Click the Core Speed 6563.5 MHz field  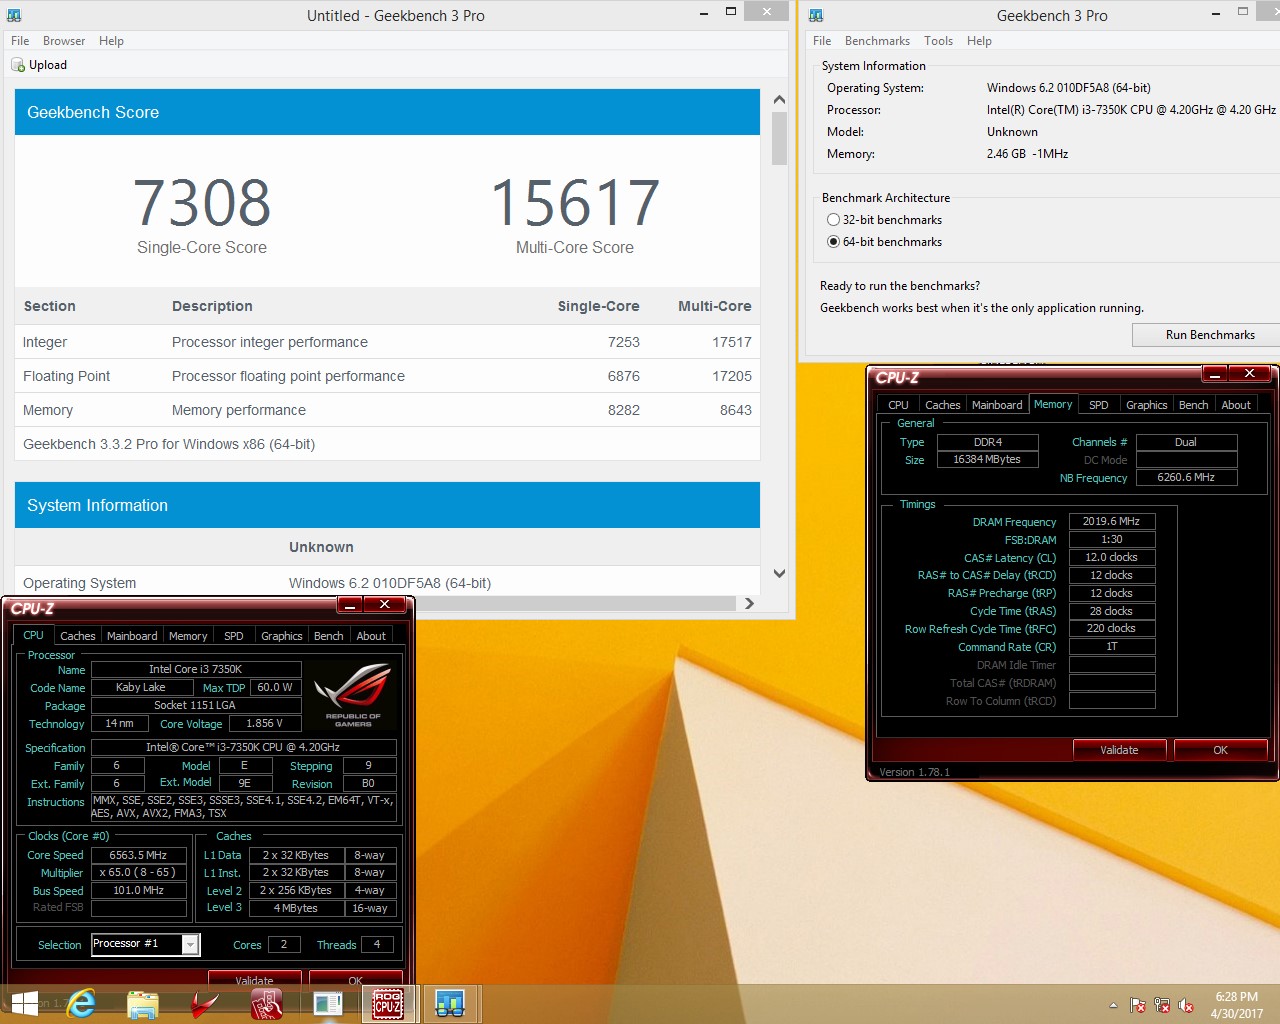[138, 855]
